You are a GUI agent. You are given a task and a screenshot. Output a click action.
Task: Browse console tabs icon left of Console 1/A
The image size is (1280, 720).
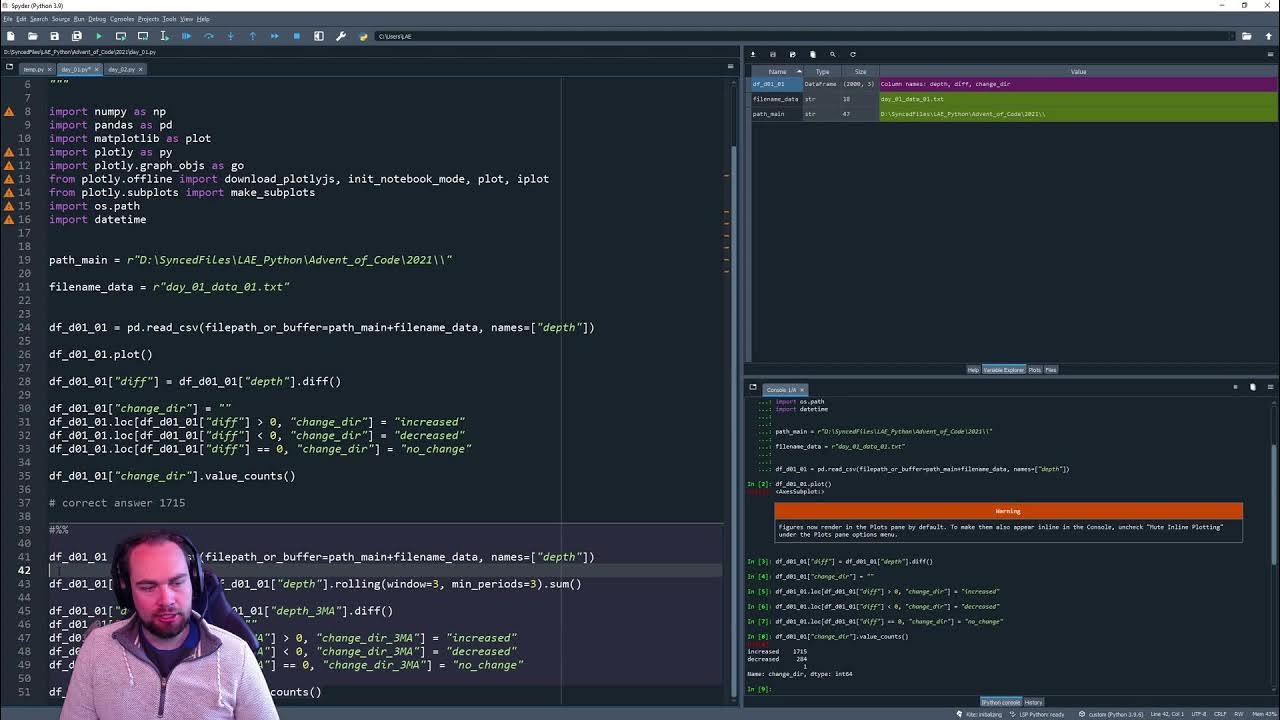[753, 388]
